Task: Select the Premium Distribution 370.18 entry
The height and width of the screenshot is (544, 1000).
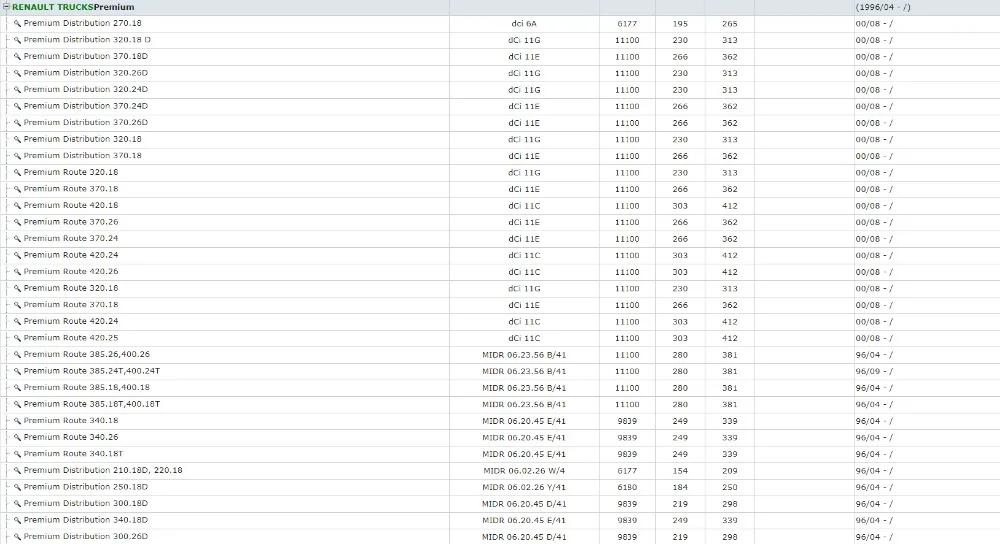Action: tap(83, 156)
